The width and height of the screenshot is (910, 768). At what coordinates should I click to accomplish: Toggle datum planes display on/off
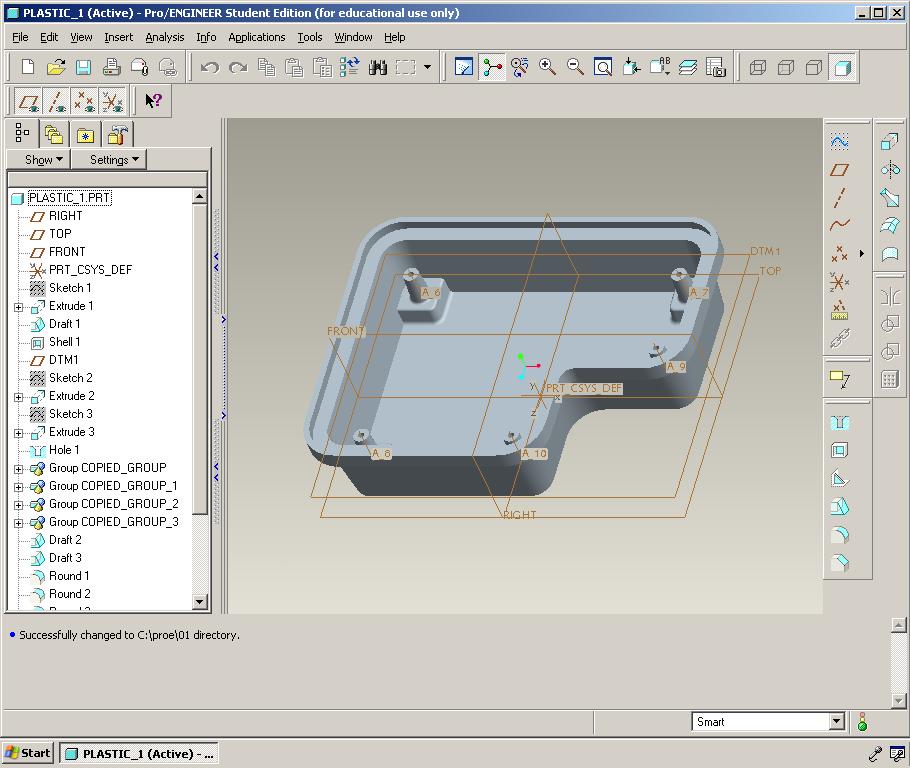[x=29, y=101]
